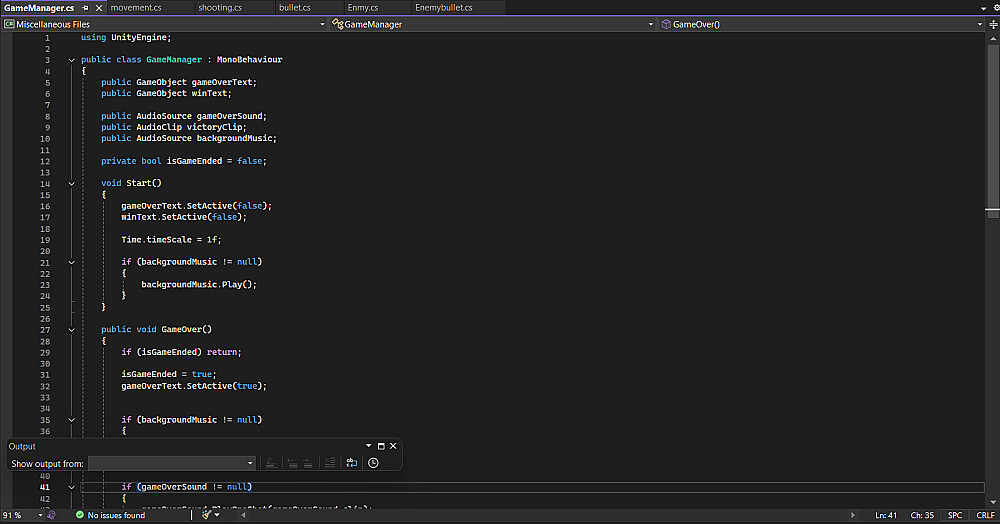Open the Show output from combo box

(172, 463)
